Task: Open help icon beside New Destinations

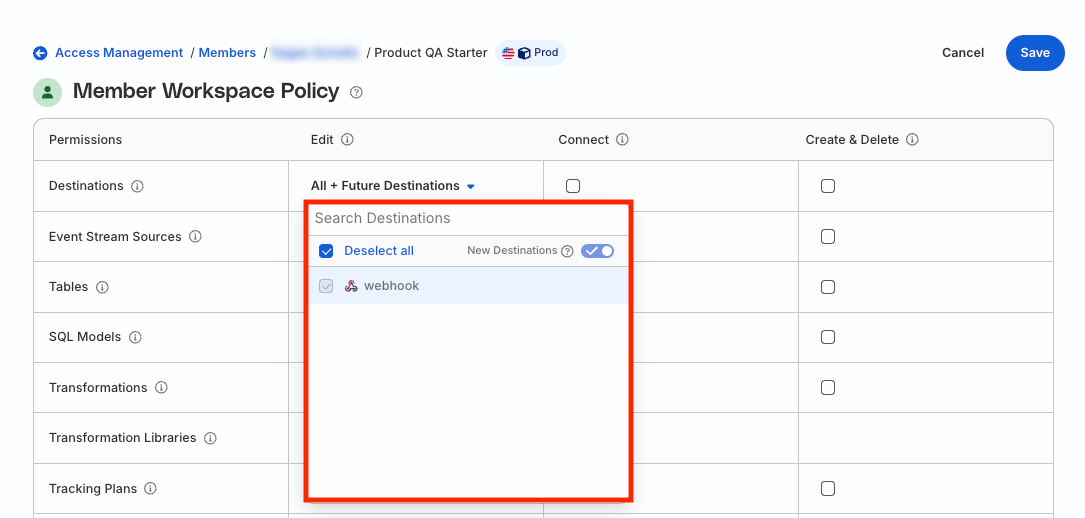Action: (567, 251)
